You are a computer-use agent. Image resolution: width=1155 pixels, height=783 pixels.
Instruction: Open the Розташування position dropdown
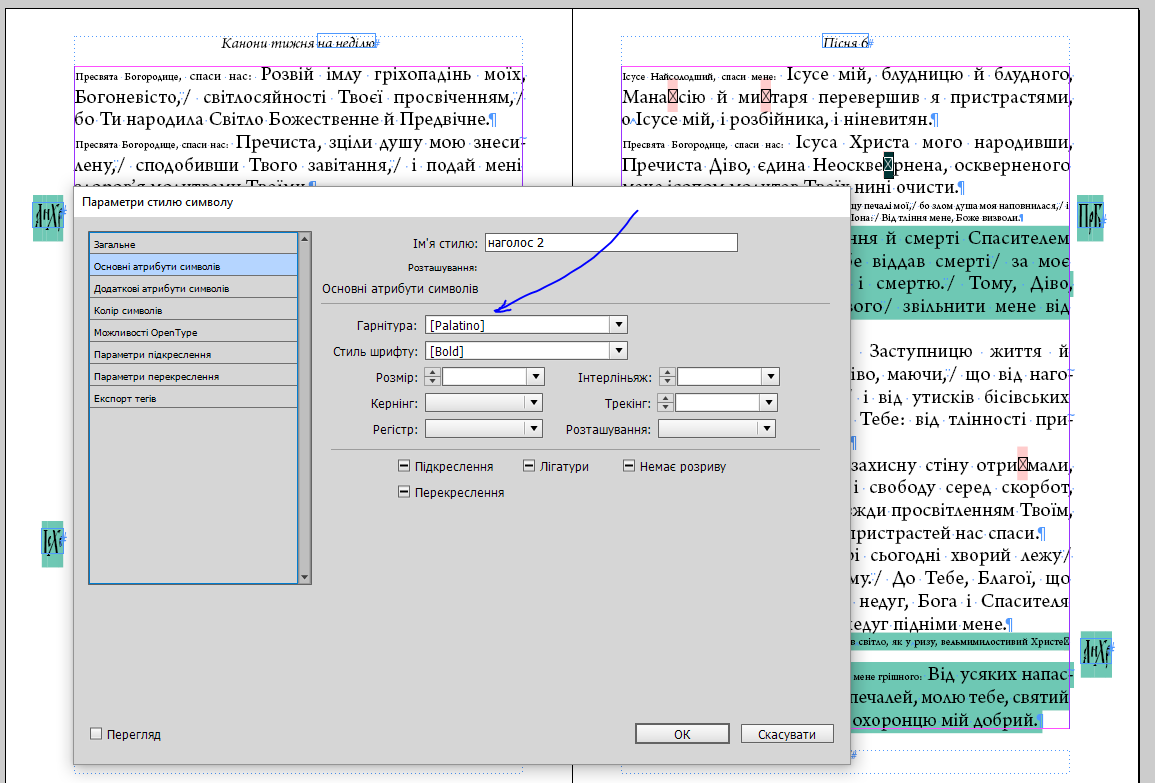(767, 428)
